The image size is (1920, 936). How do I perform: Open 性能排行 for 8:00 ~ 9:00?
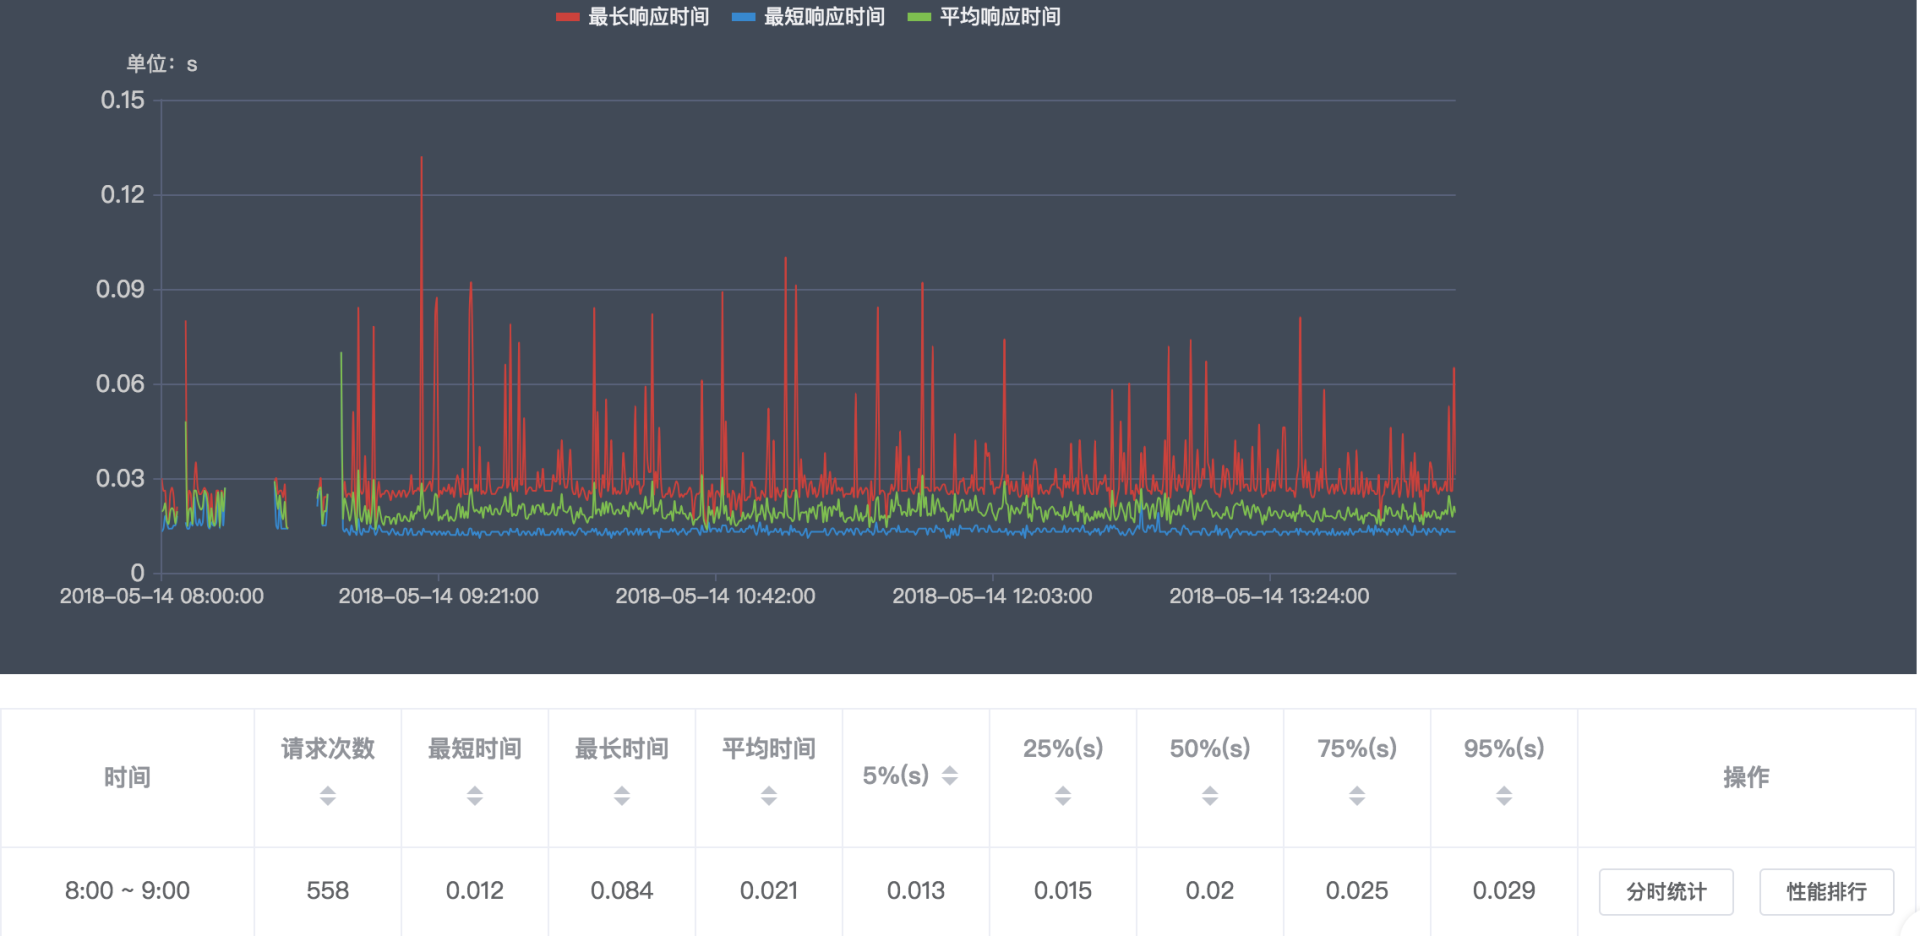pos(1826,891)
